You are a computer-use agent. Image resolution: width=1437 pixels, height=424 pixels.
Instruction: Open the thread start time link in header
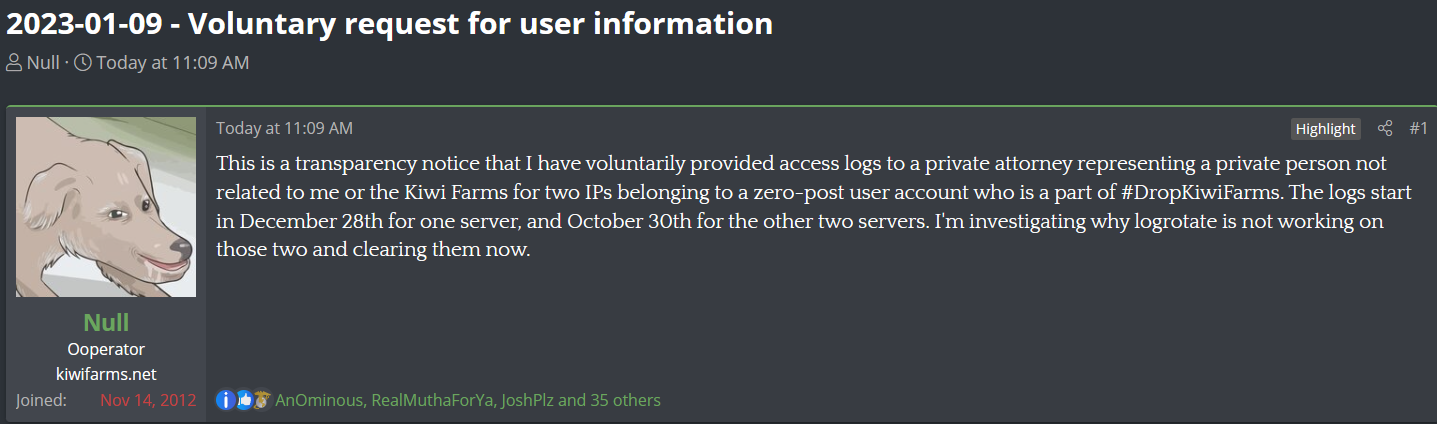172,62
